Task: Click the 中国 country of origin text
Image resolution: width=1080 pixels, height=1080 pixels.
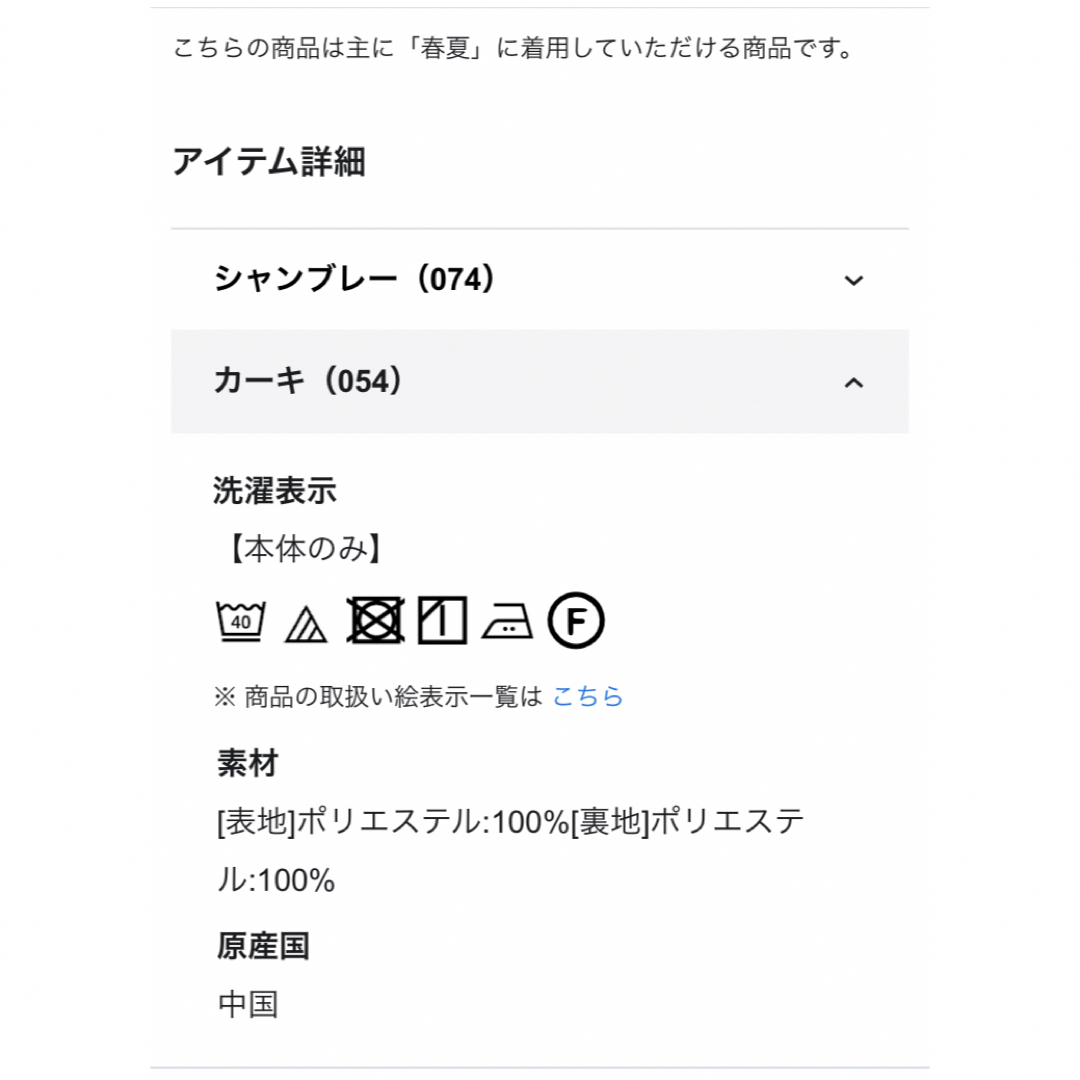Action: pos(248,1004)
